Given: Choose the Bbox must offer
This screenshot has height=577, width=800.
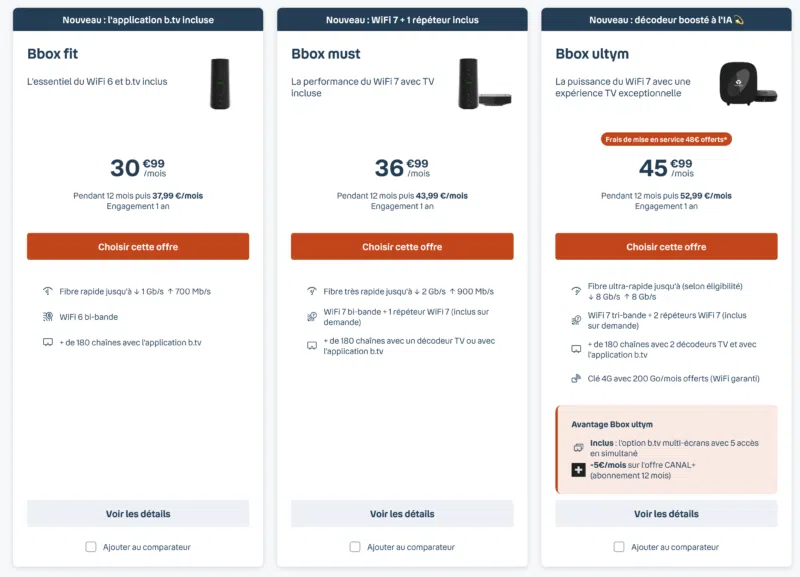Looking at the screenshot, I should (x=402, y=247).
